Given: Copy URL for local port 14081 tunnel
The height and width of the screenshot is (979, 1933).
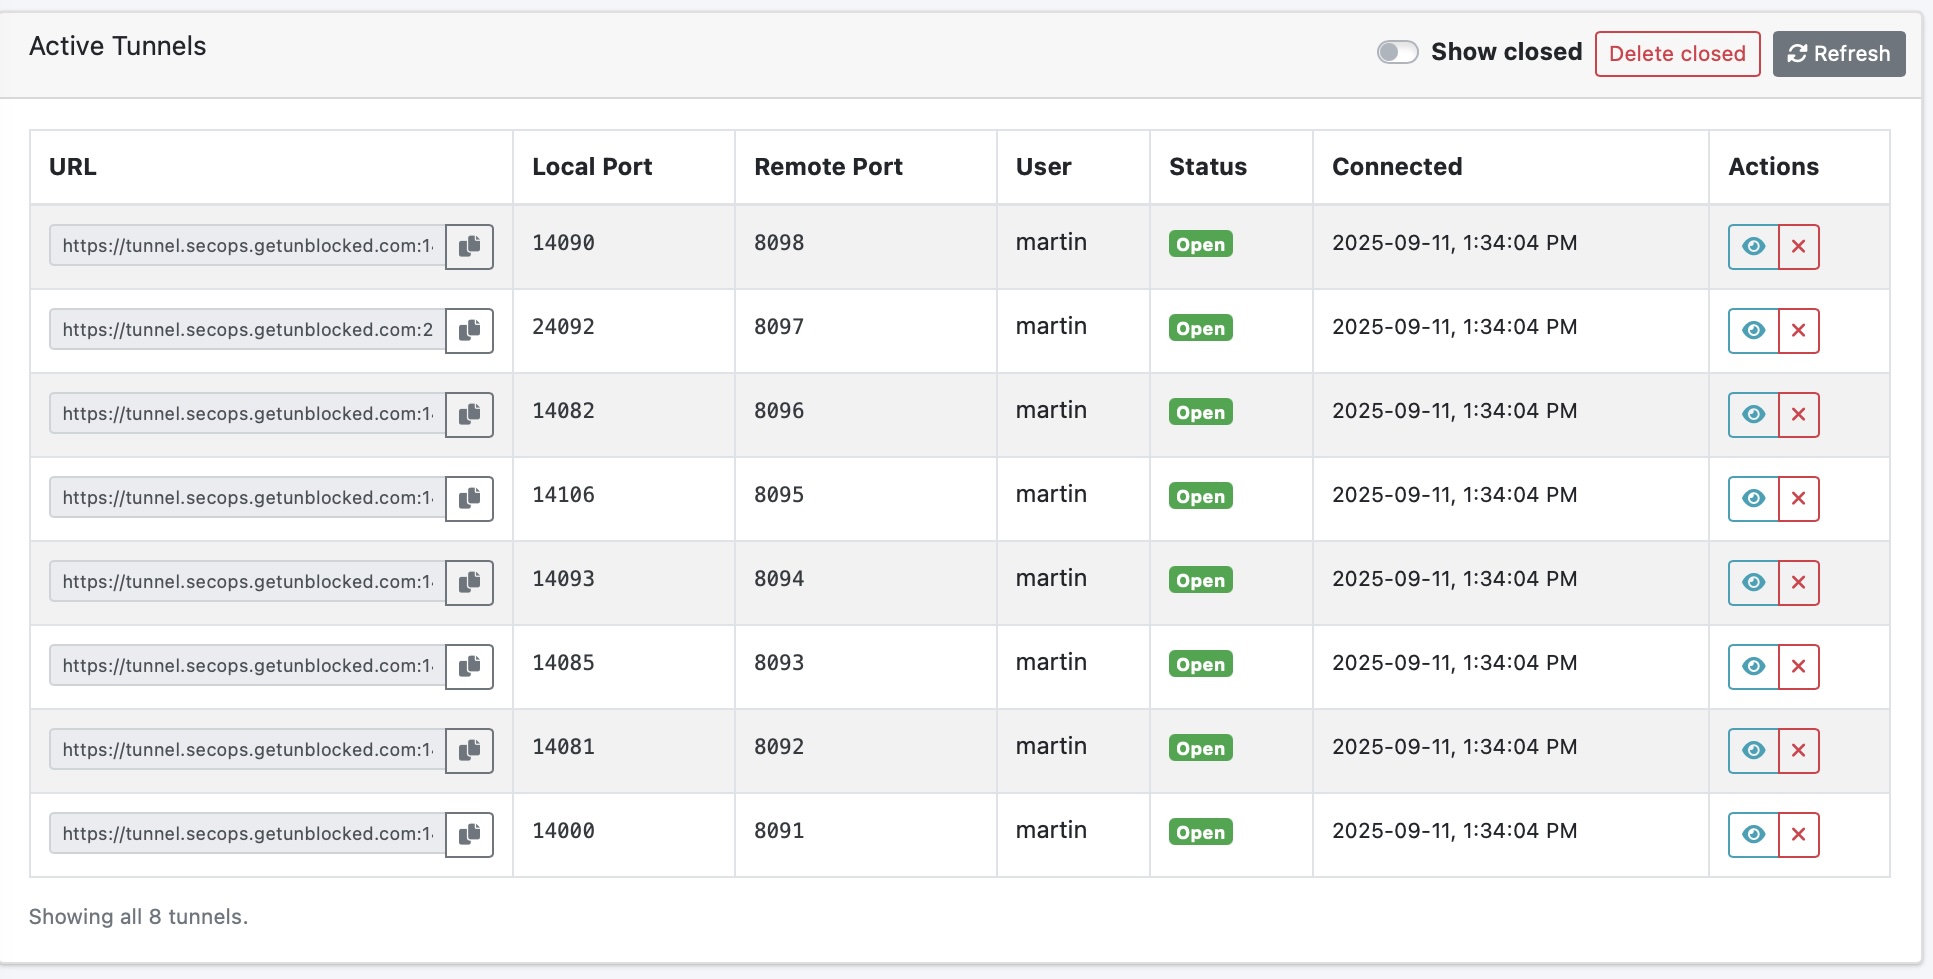Looking at the screenshot, I should (x=469, y=750).
